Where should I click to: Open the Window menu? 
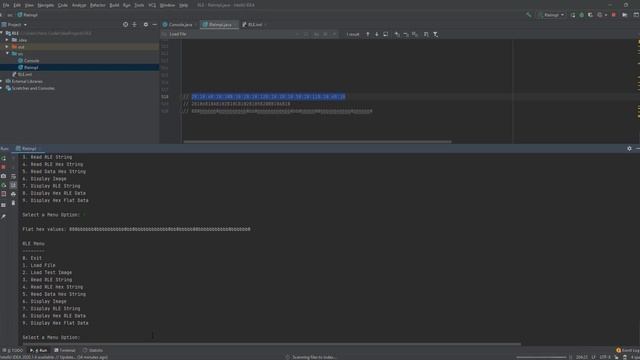[167, 5]
